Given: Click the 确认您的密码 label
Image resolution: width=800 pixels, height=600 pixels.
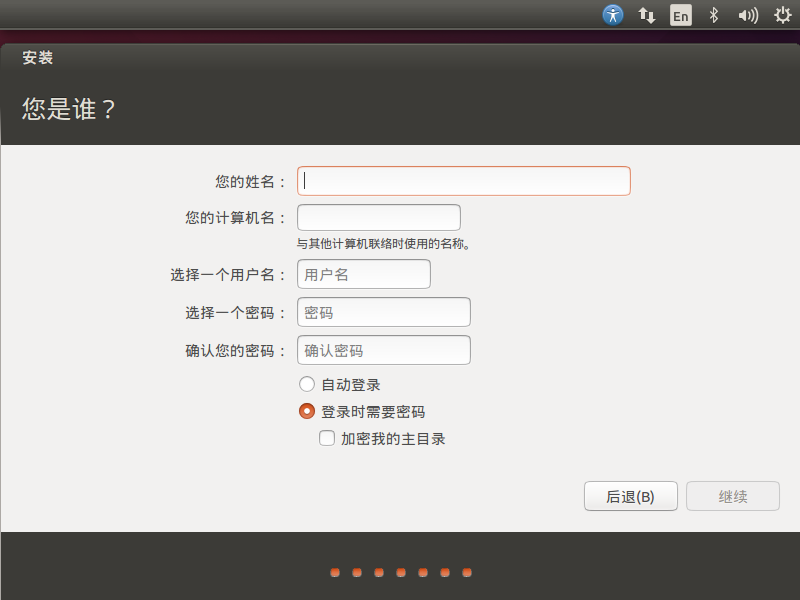Looking at the screenshot, I should [236, 351].
